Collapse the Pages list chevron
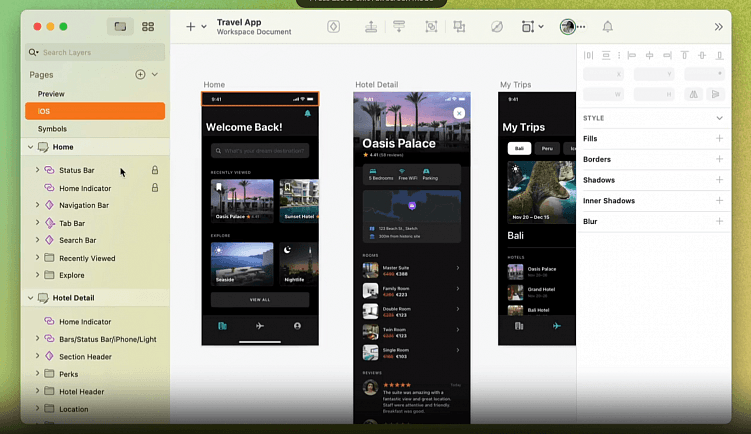Screen dimensions: 751x434 tap(155, 74)
